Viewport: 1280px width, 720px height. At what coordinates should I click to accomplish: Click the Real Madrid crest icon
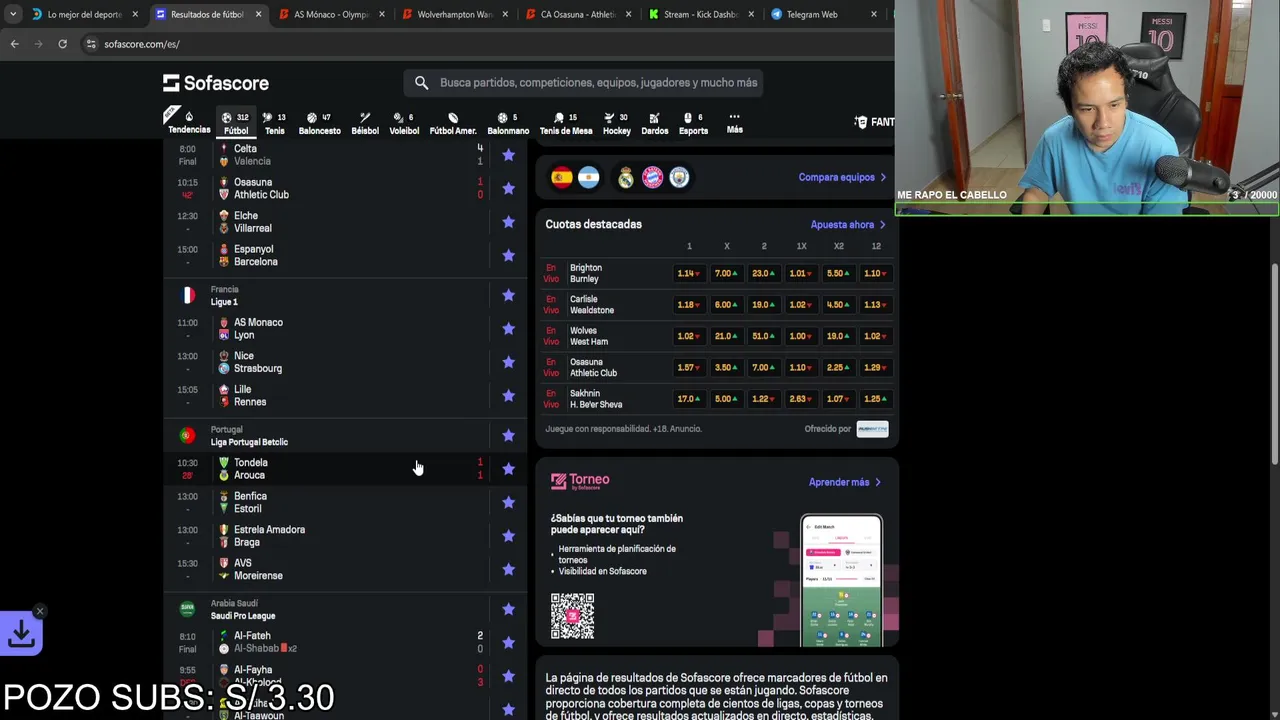pyautogui.click(x=626, y=178)
